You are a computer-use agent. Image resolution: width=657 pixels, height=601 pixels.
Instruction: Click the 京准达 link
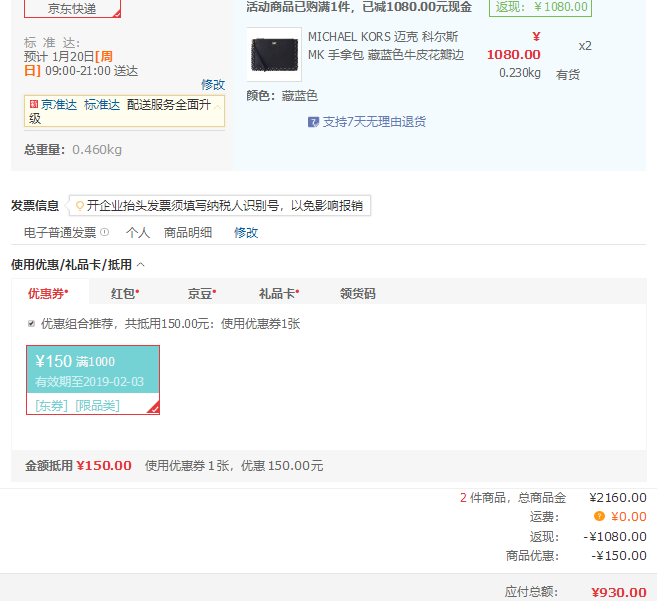(59, 104)
